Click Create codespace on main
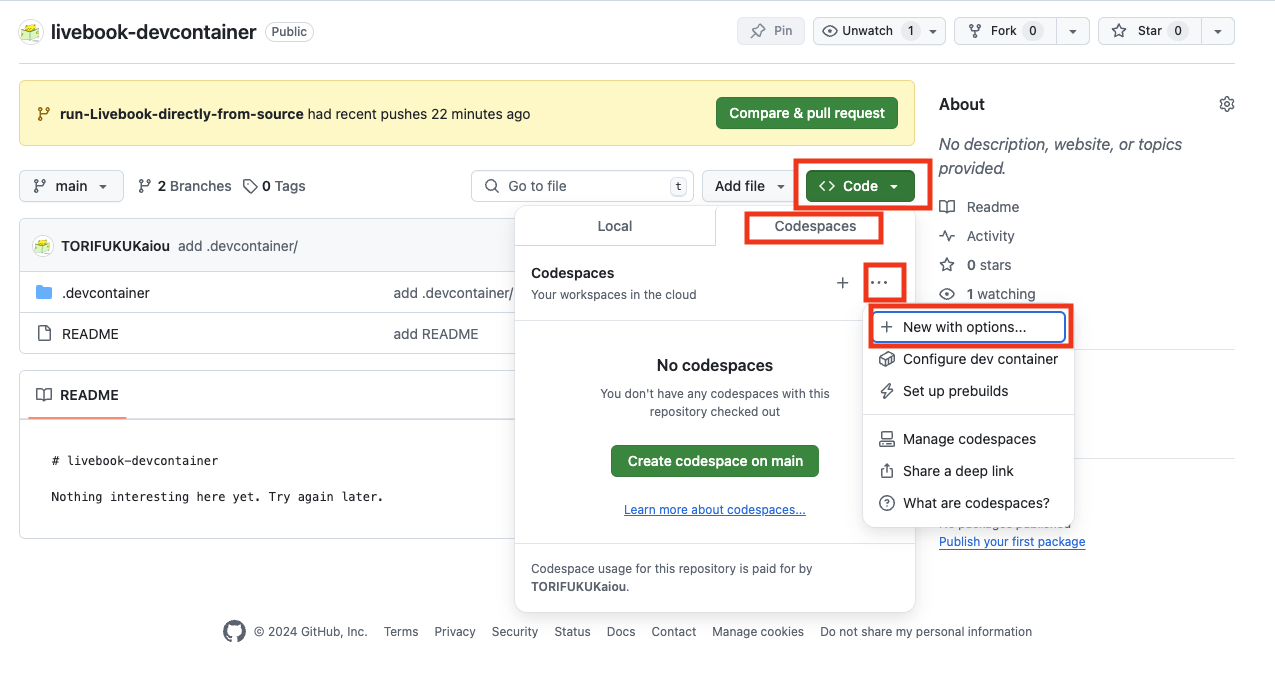Viewport: 1275px width, 690px height. point(714,461)
